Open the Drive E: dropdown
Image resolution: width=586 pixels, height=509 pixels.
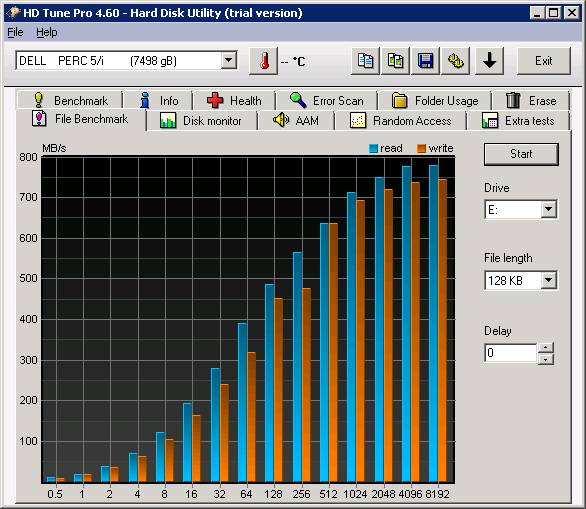pos(549,209)
